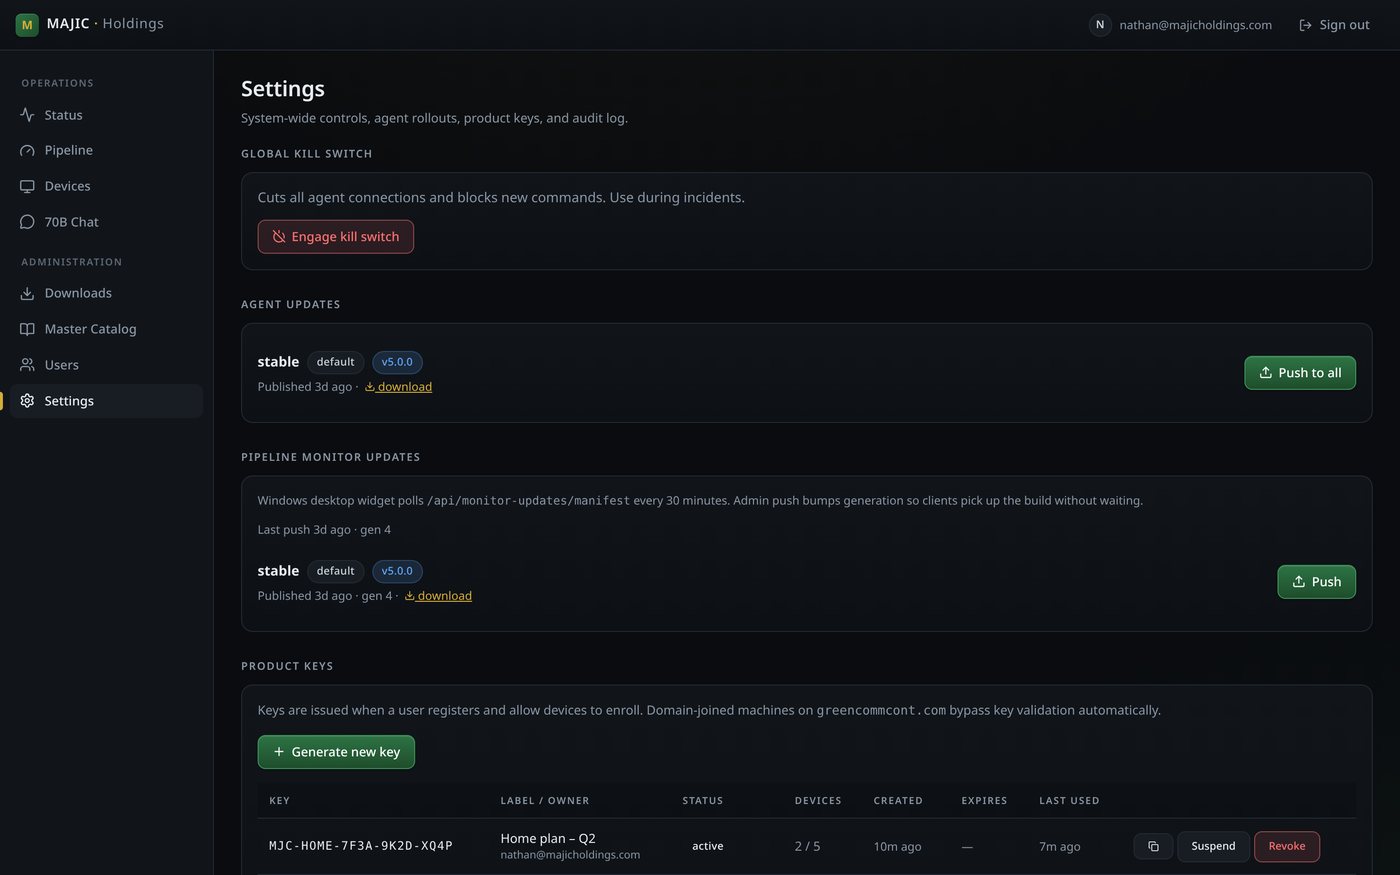
Task: Click the Settings page heading
Action: point(283,89)
